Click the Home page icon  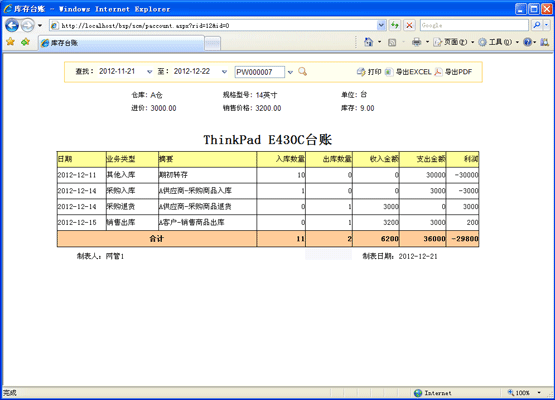click(368, 42)
